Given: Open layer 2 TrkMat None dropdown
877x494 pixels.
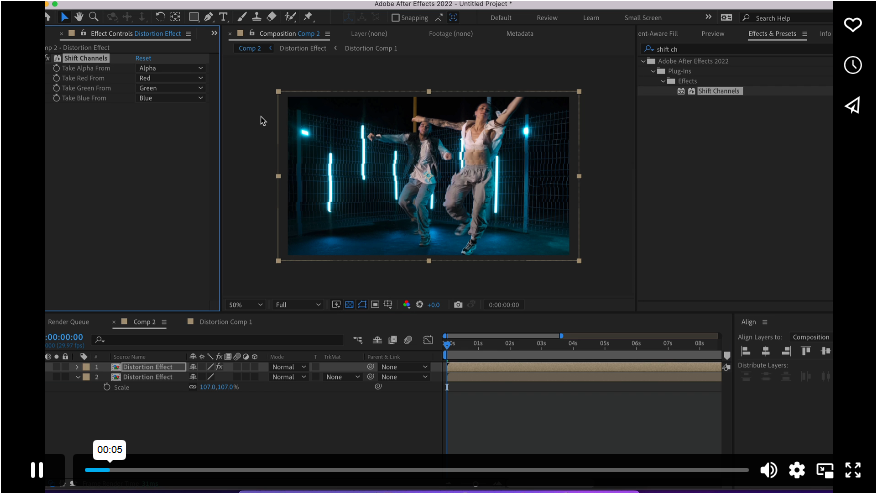Looking at the screenshot, I should pos(343,377).
